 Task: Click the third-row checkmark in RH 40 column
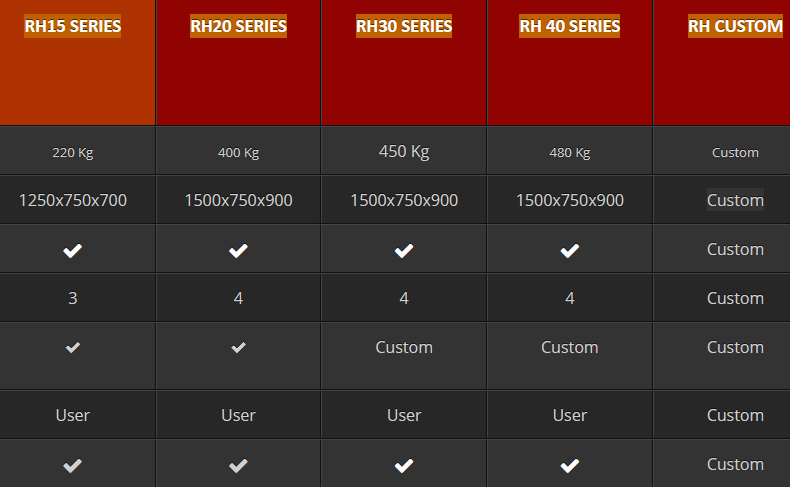pyautogui.click(x=570, y=250)
